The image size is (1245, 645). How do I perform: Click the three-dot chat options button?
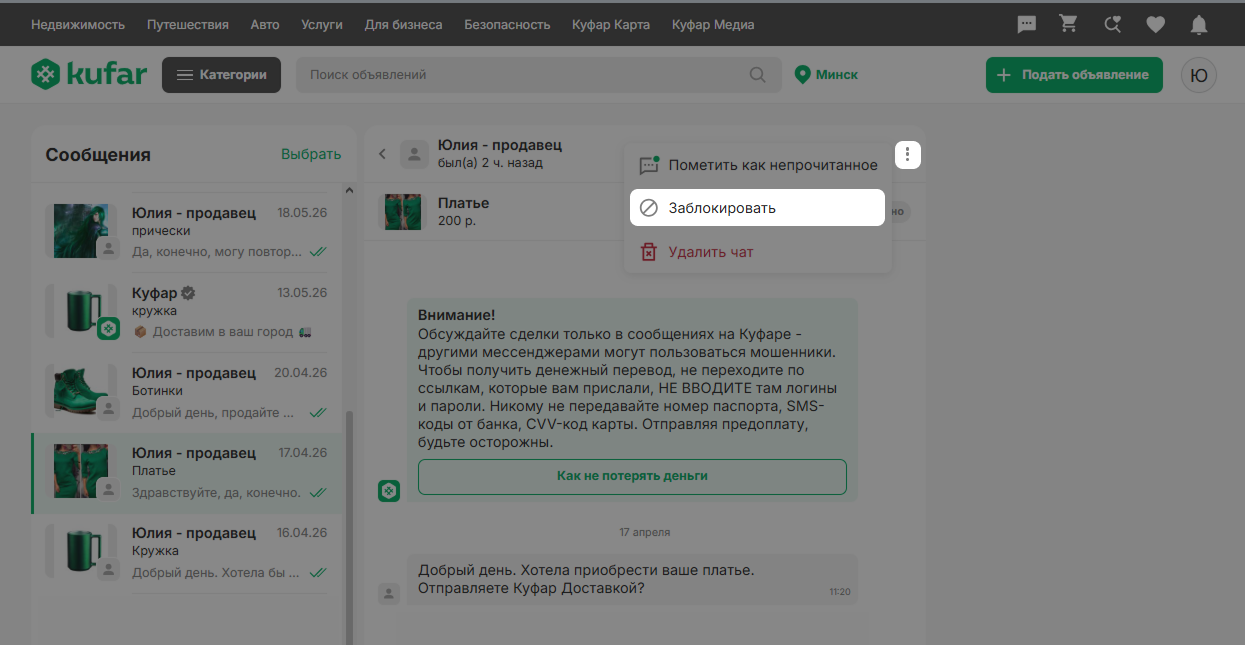point(907,154)
